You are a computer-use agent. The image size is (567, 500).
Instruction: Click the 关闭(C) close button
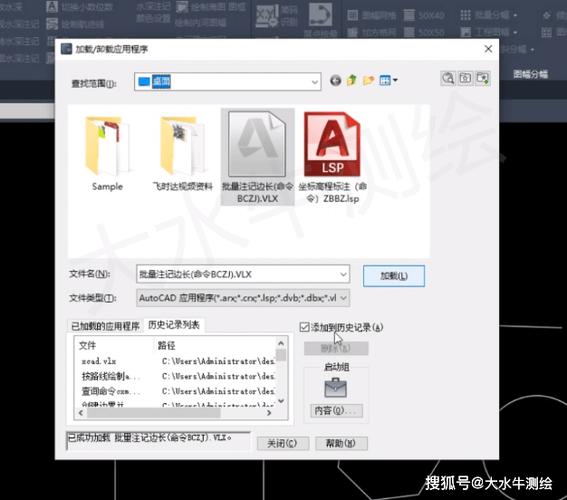[283, 443]
